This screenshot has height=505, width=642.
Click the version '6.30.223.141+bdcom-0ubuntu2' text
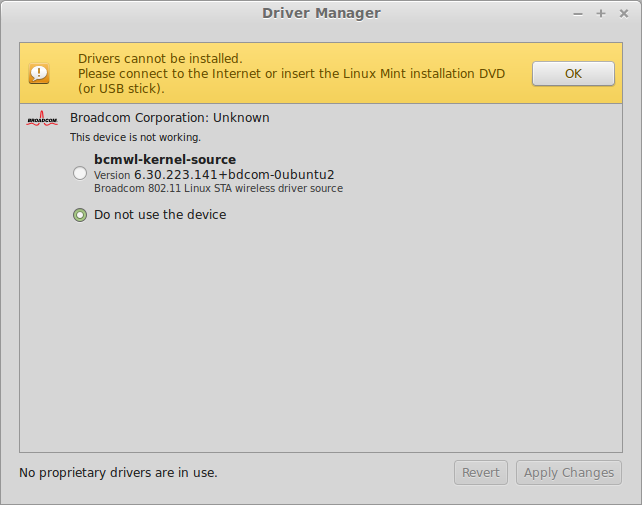pyautogui.click(x=234, y=175)
